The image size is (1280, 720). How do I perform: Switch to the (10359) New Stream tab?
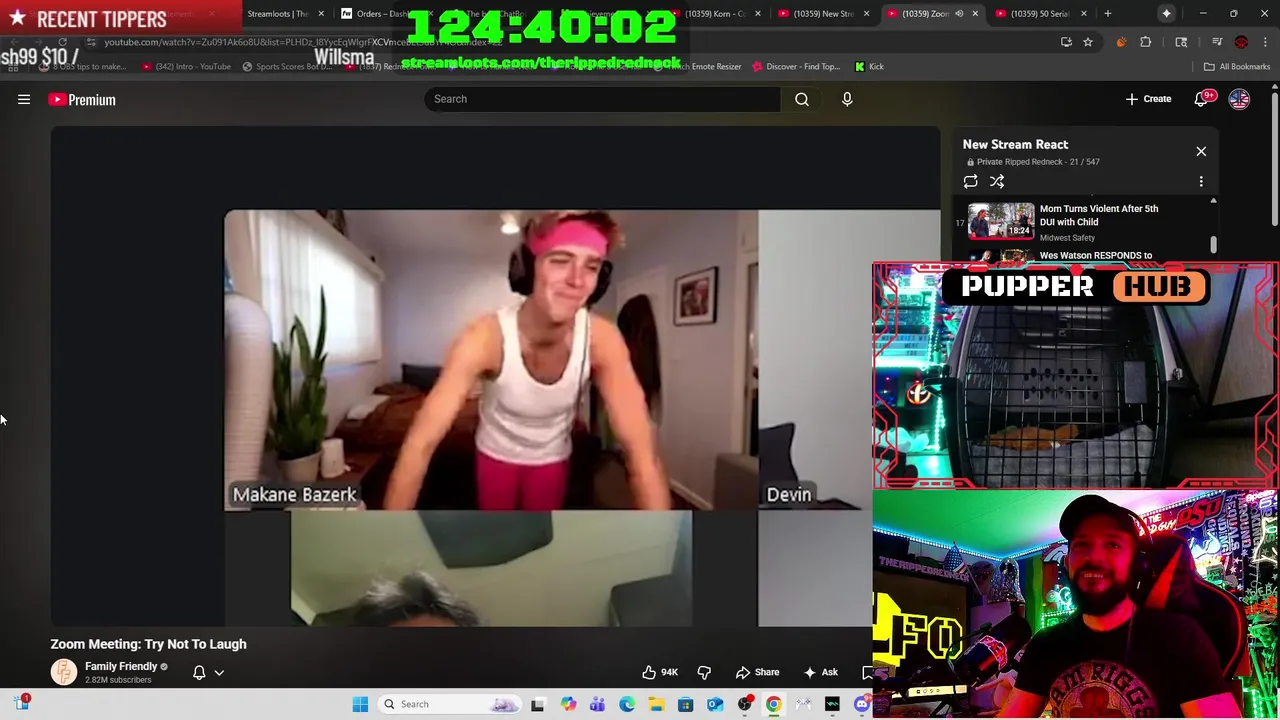[824, 14]
